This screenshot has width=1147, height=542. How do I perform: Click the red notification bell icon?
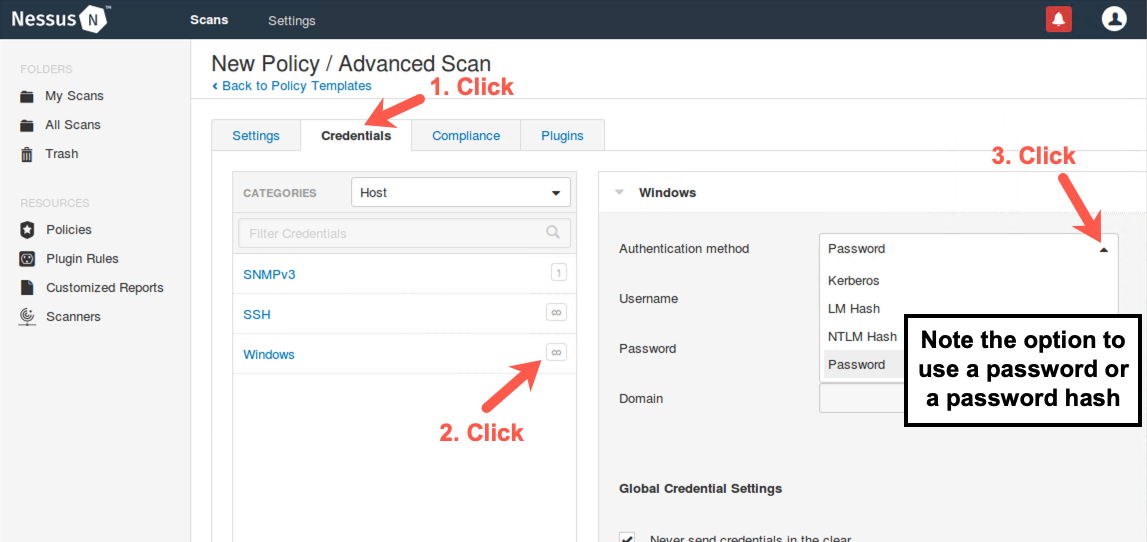pyautogui.click(x=1058, y=19)
